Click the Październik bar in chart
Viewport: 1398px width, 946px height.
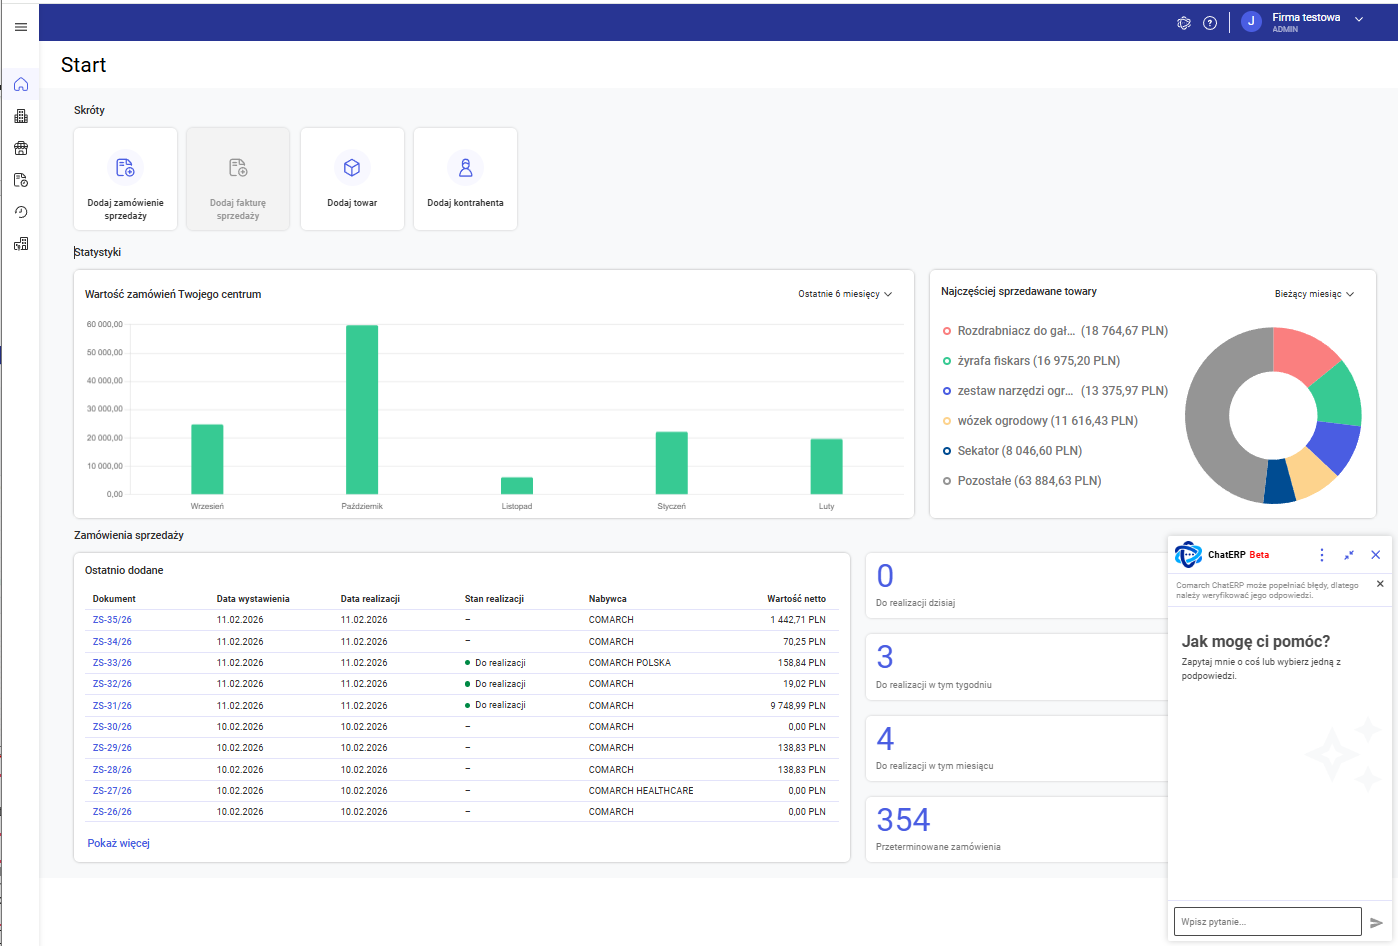(362, 409)
